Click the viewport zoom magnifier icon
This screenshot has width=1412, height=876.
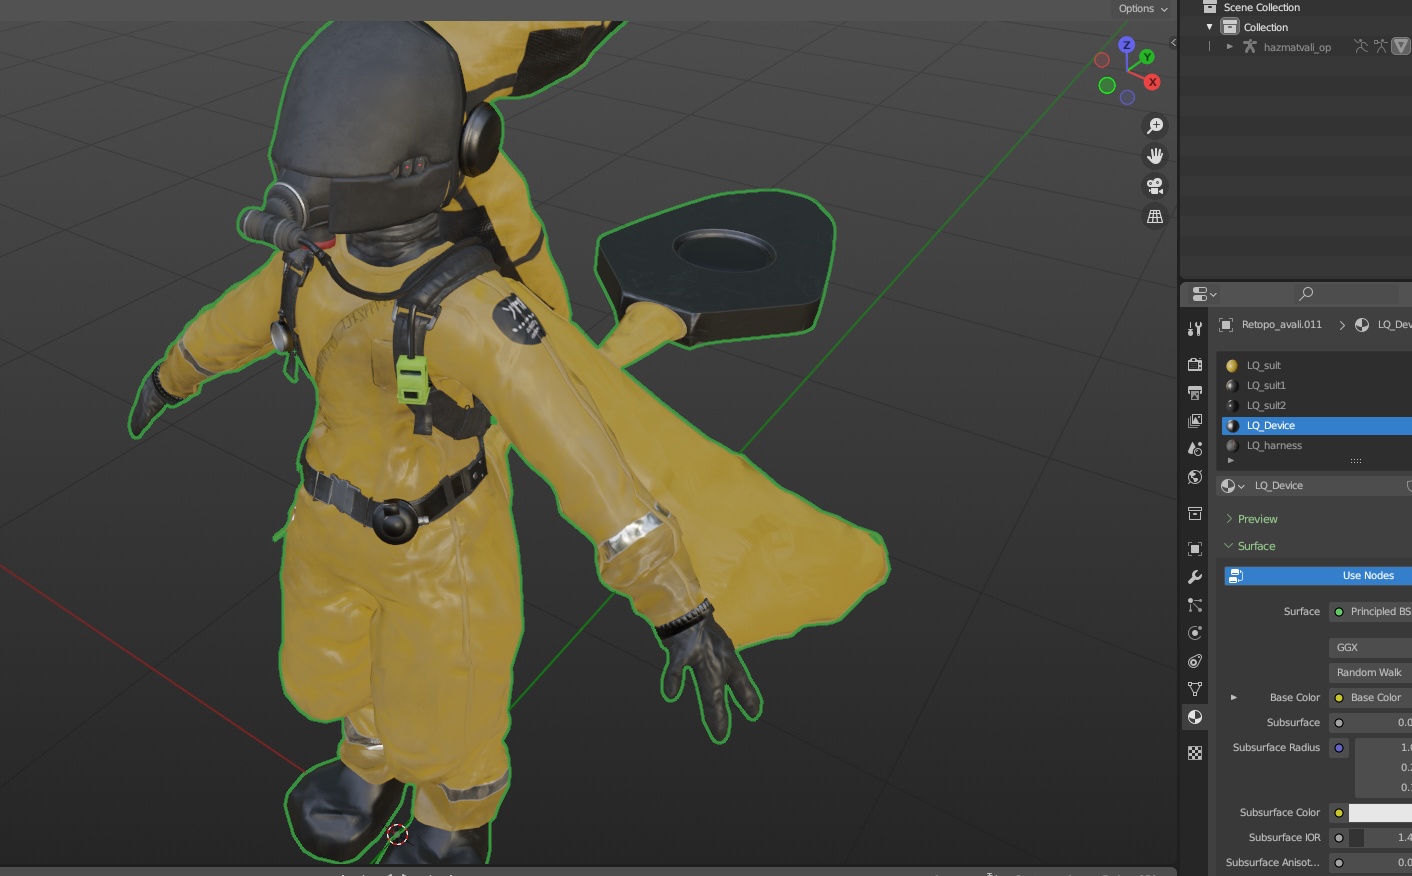[x=1155, y=126]
